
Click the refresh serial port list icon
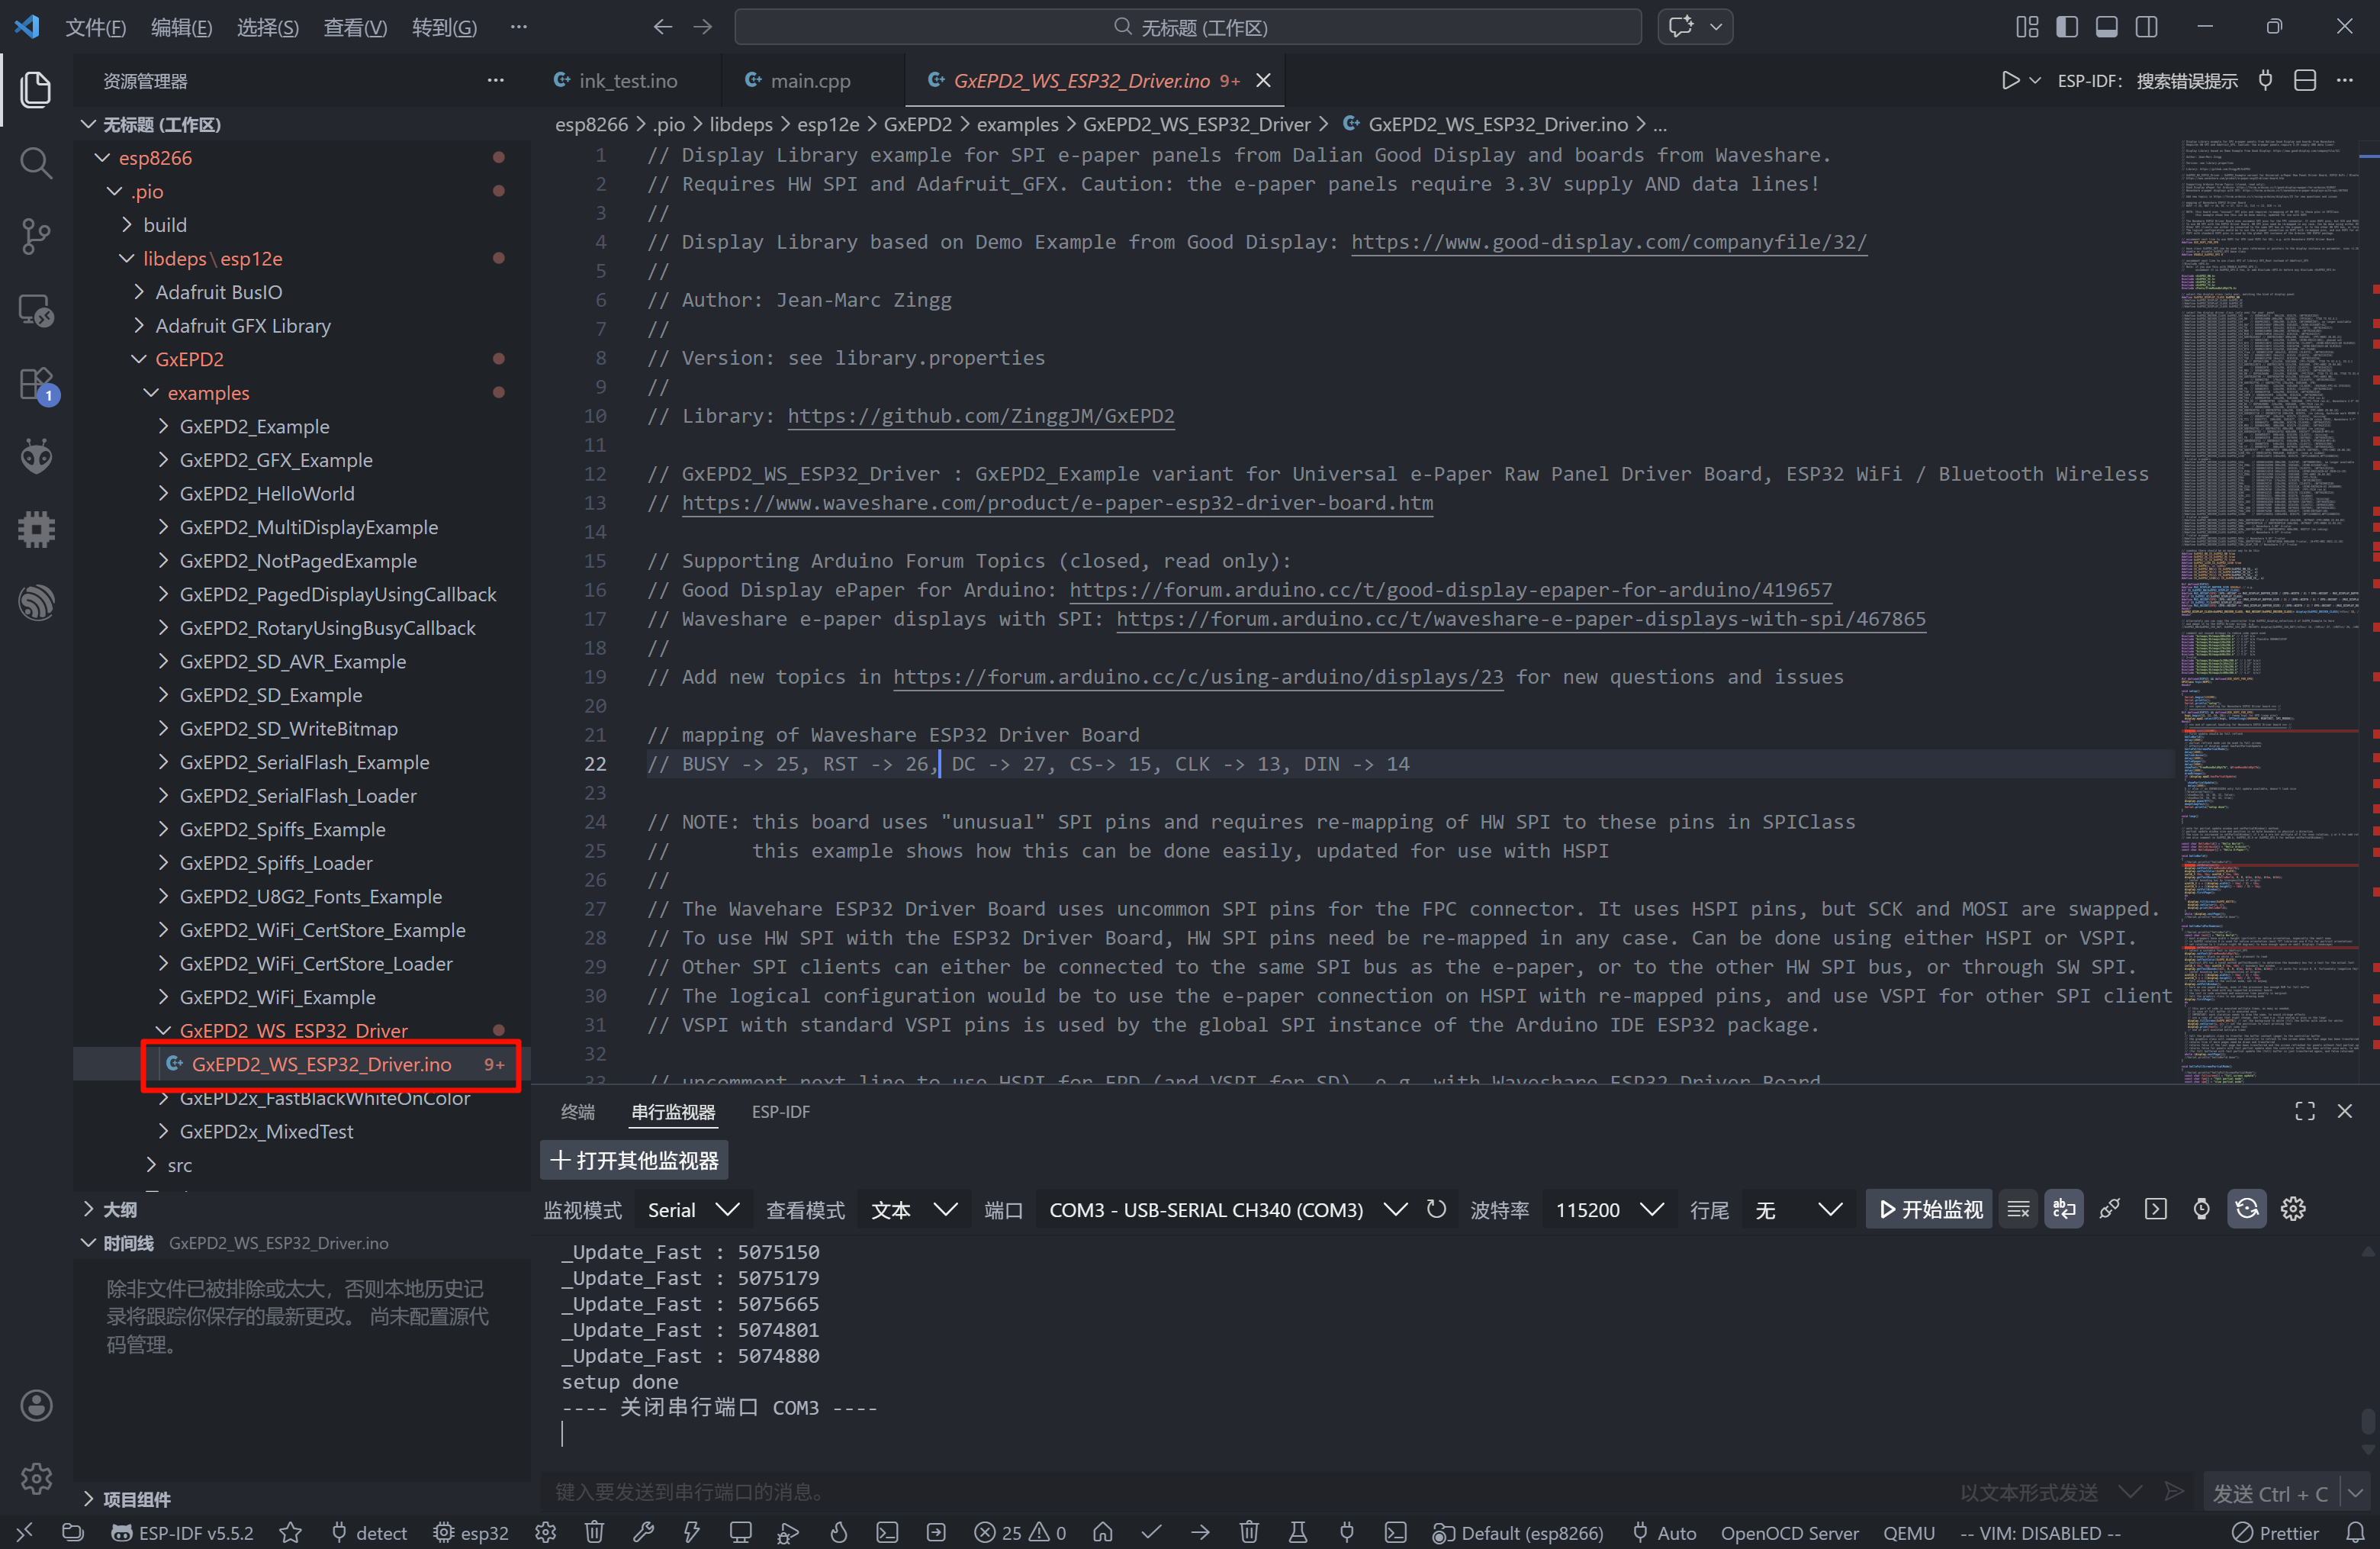1436,1209
